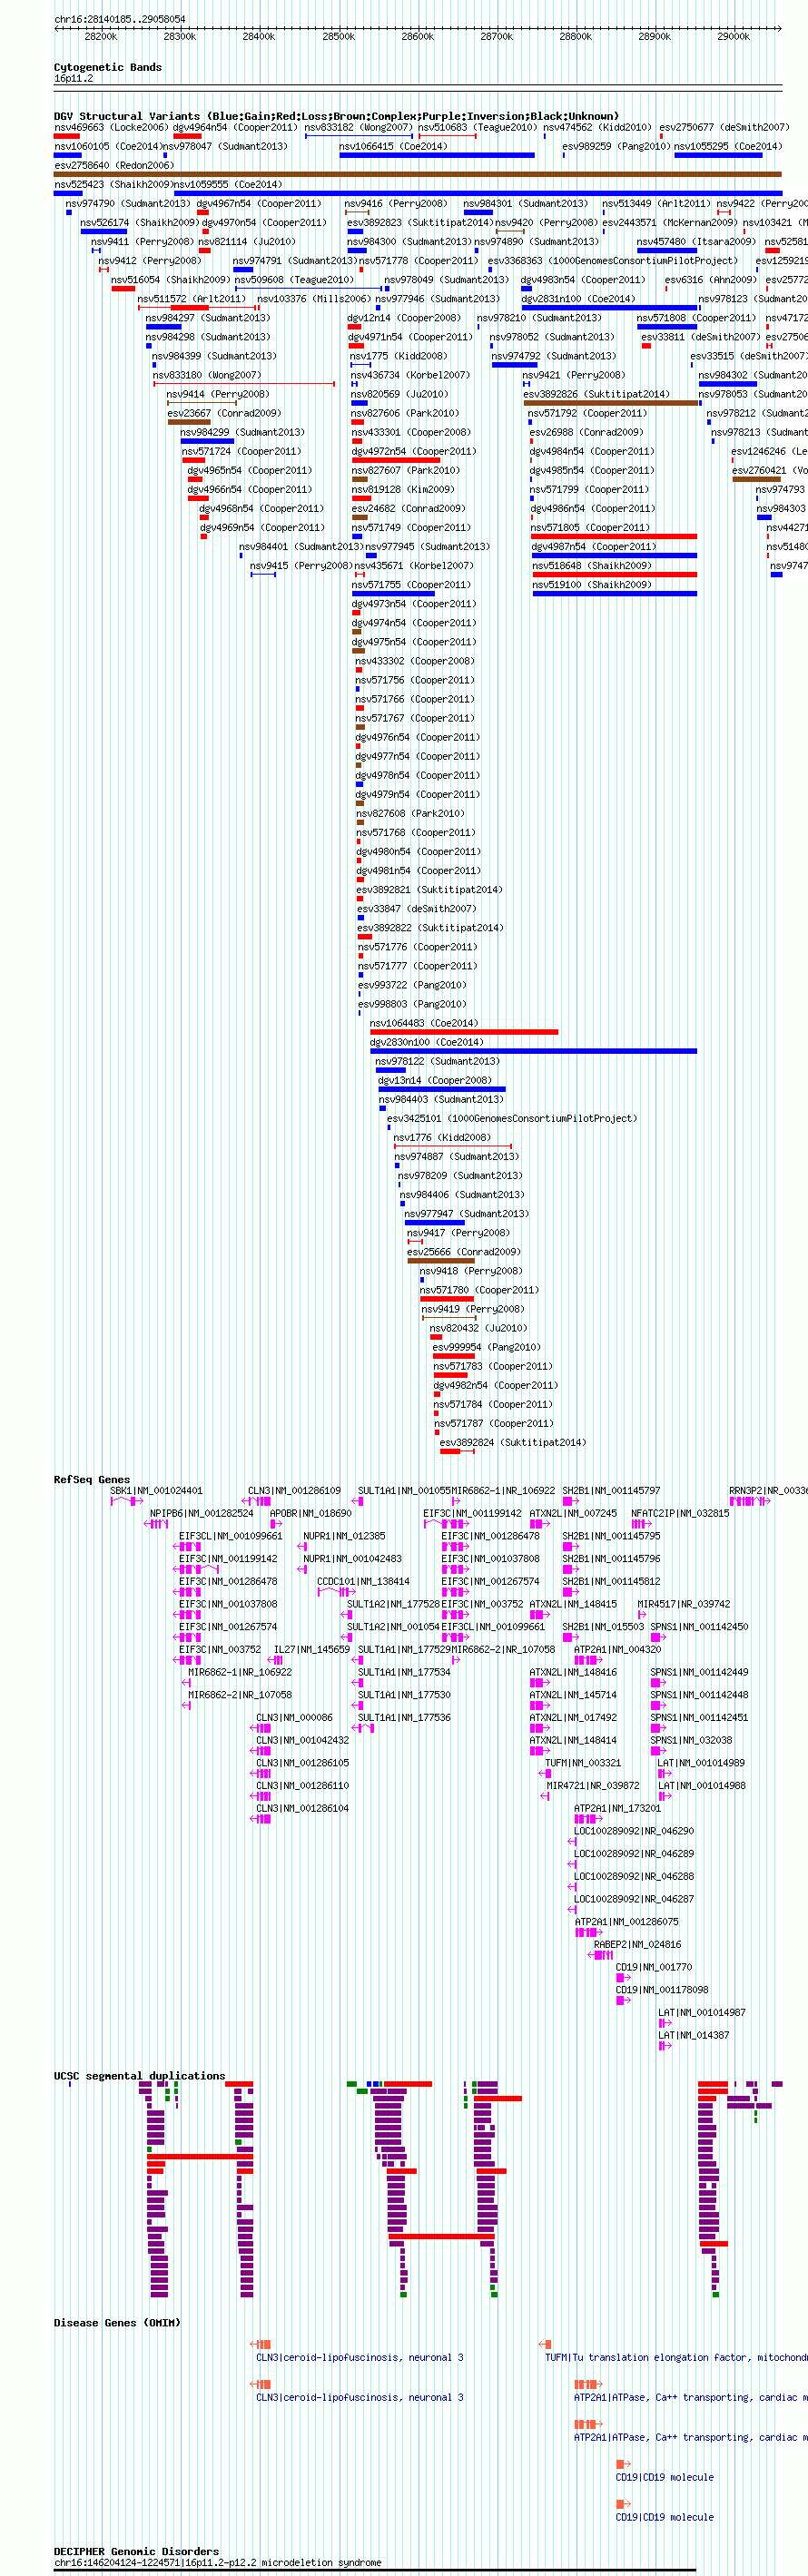Select variant nsv833182 (Wong2007)
The height and width of the screenshot is (2576, 808).
pyautogui.click(x=358, y=128)
